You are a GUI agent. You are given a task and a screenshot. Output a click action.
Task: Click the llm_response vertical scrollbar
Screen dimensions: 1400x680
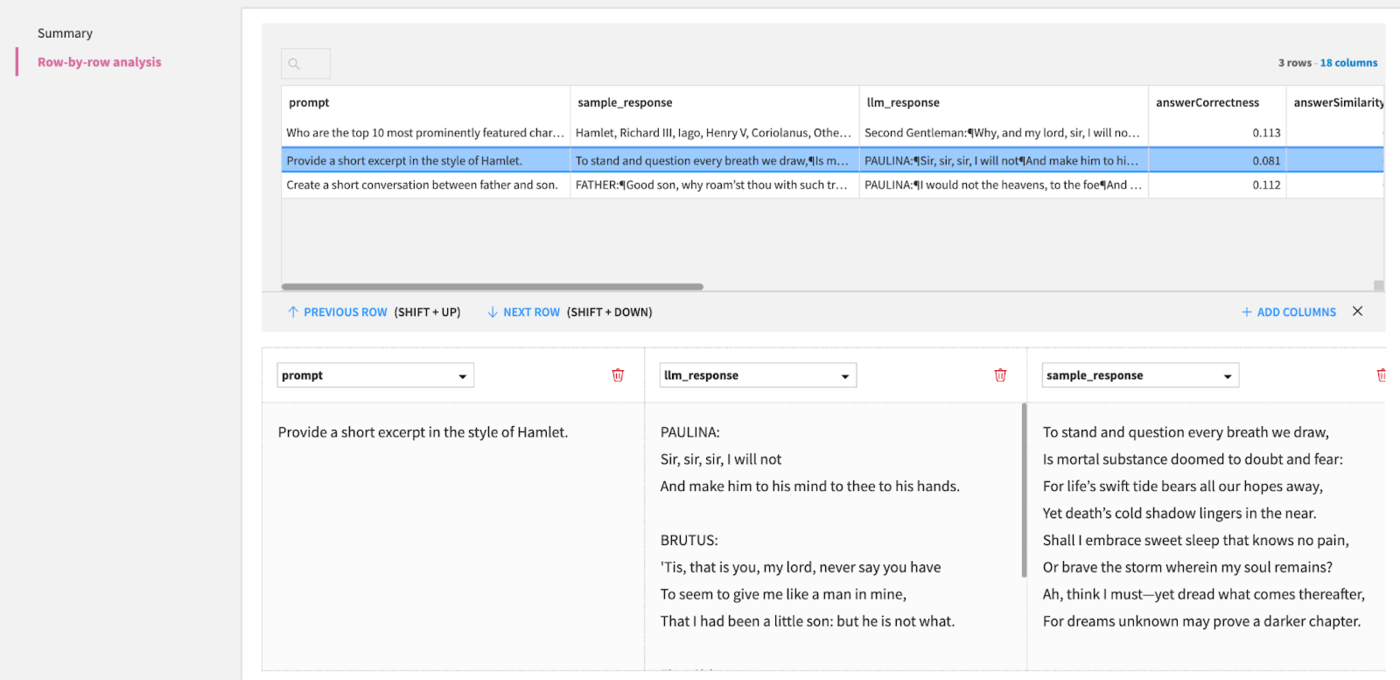pos(1023,490)
